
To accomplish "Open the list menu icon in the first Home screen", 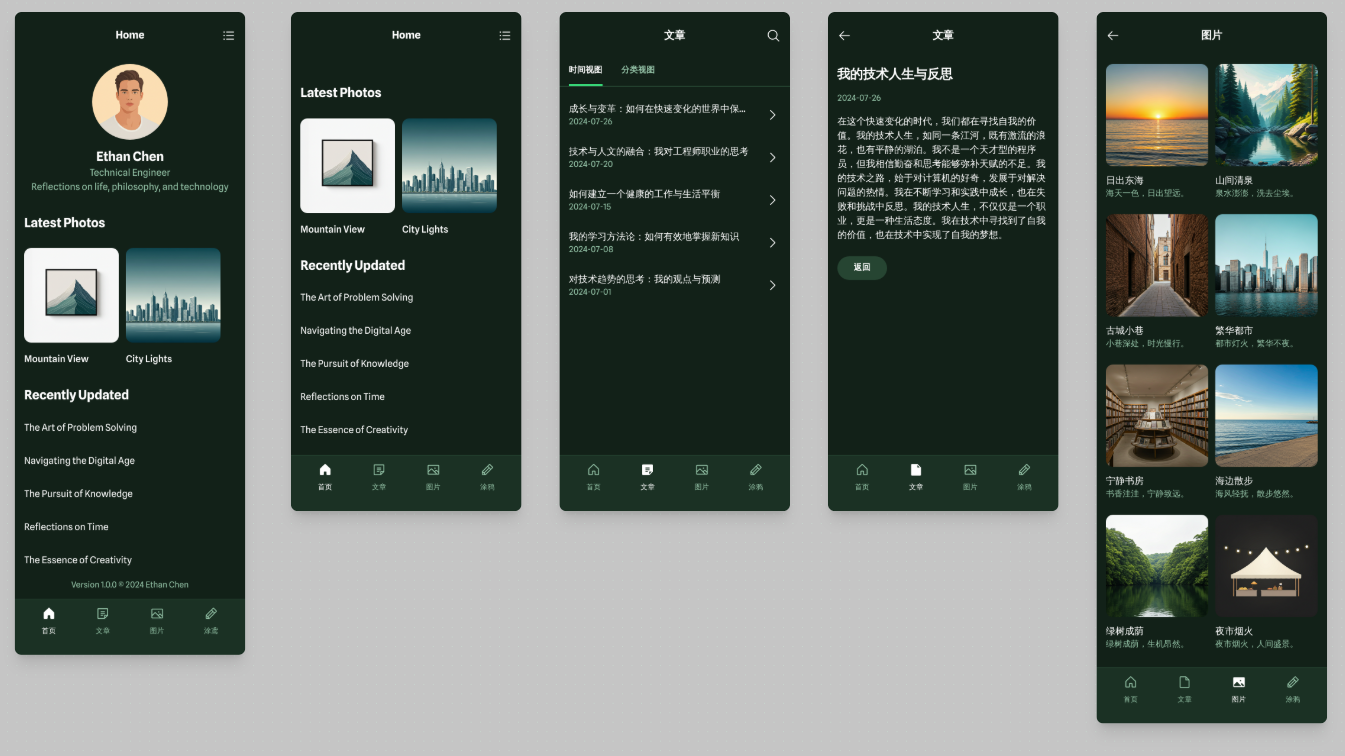I will (228, 35).
